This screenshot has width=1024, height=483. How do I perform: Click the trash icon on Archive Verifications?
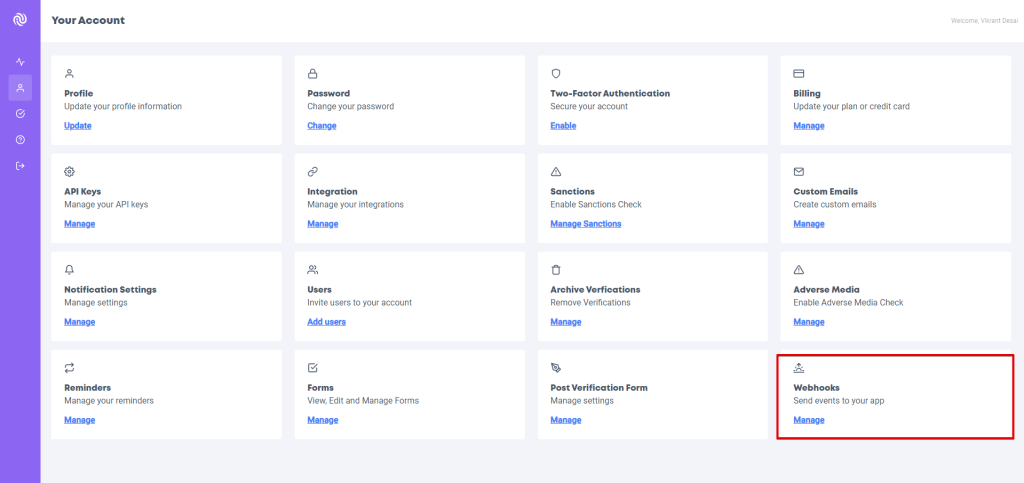click(556, 270)
